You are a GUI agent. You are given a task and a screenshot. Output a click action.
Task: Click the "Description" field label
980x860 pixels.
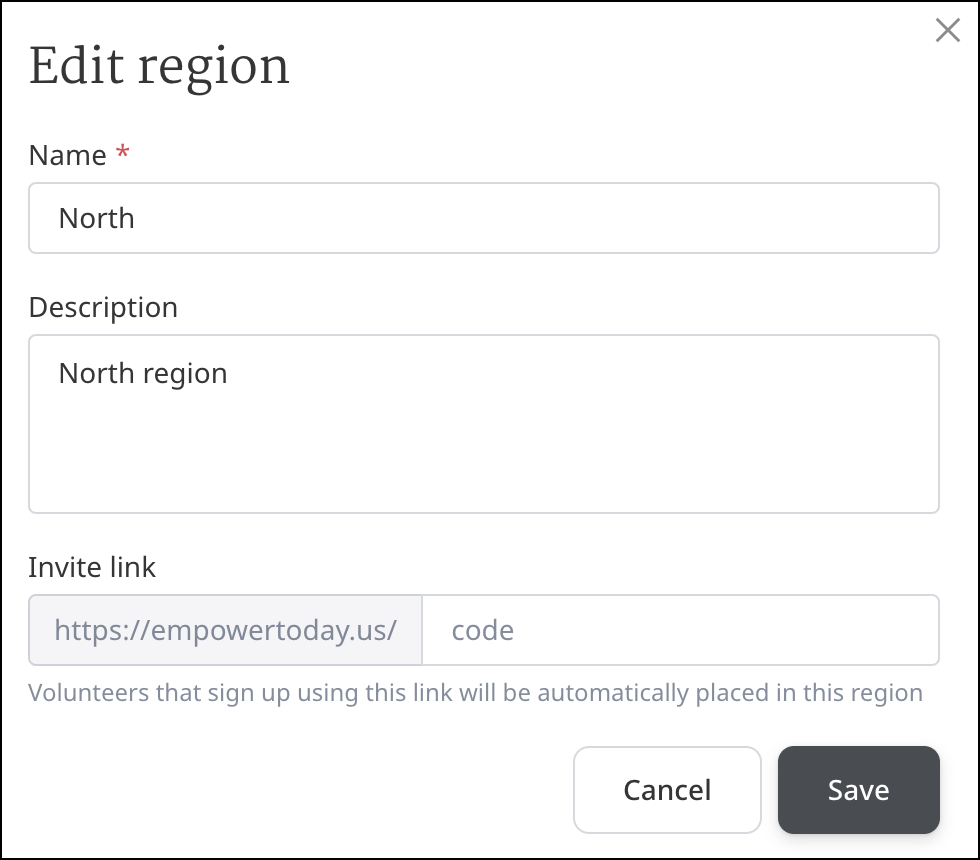click(103, 307)
